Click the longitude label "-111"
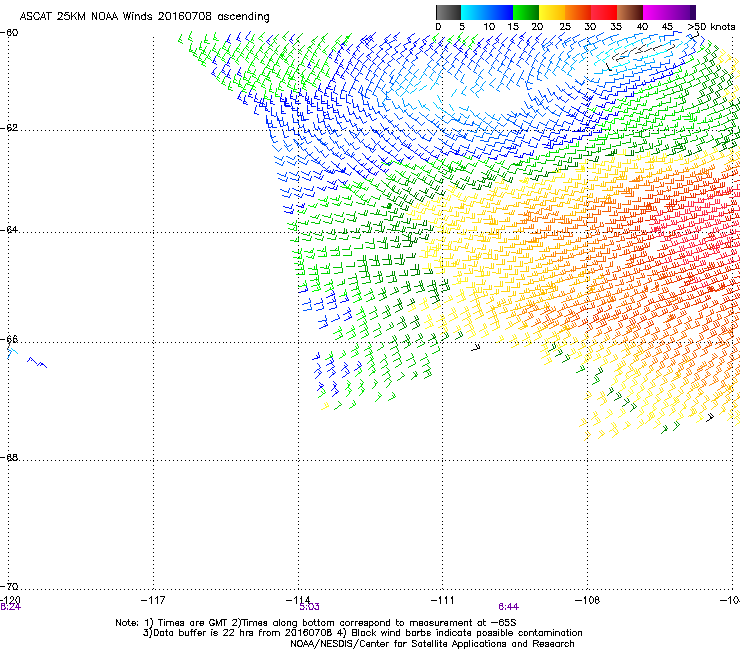Viewport: 740px width, 650px height. [442, 600]
